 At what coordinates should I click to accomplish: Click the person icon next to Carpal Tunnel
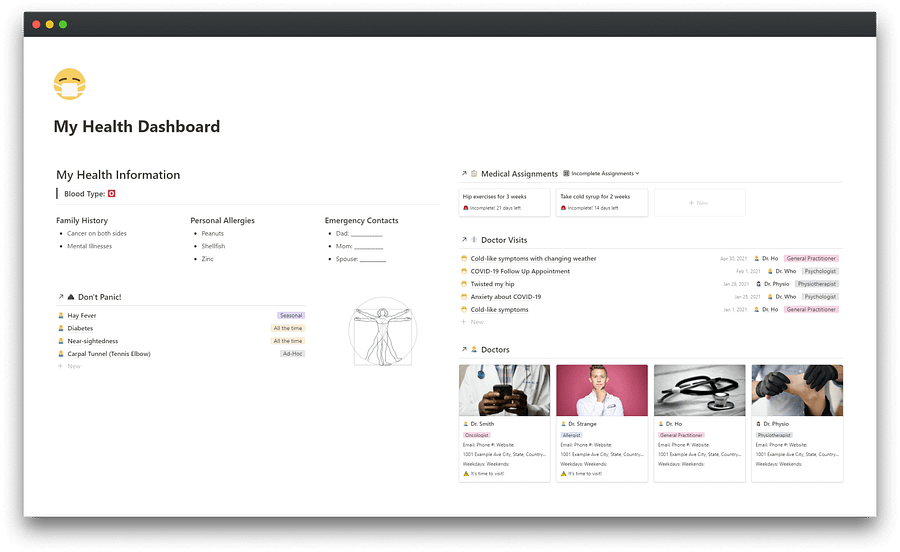pos(61,353)
